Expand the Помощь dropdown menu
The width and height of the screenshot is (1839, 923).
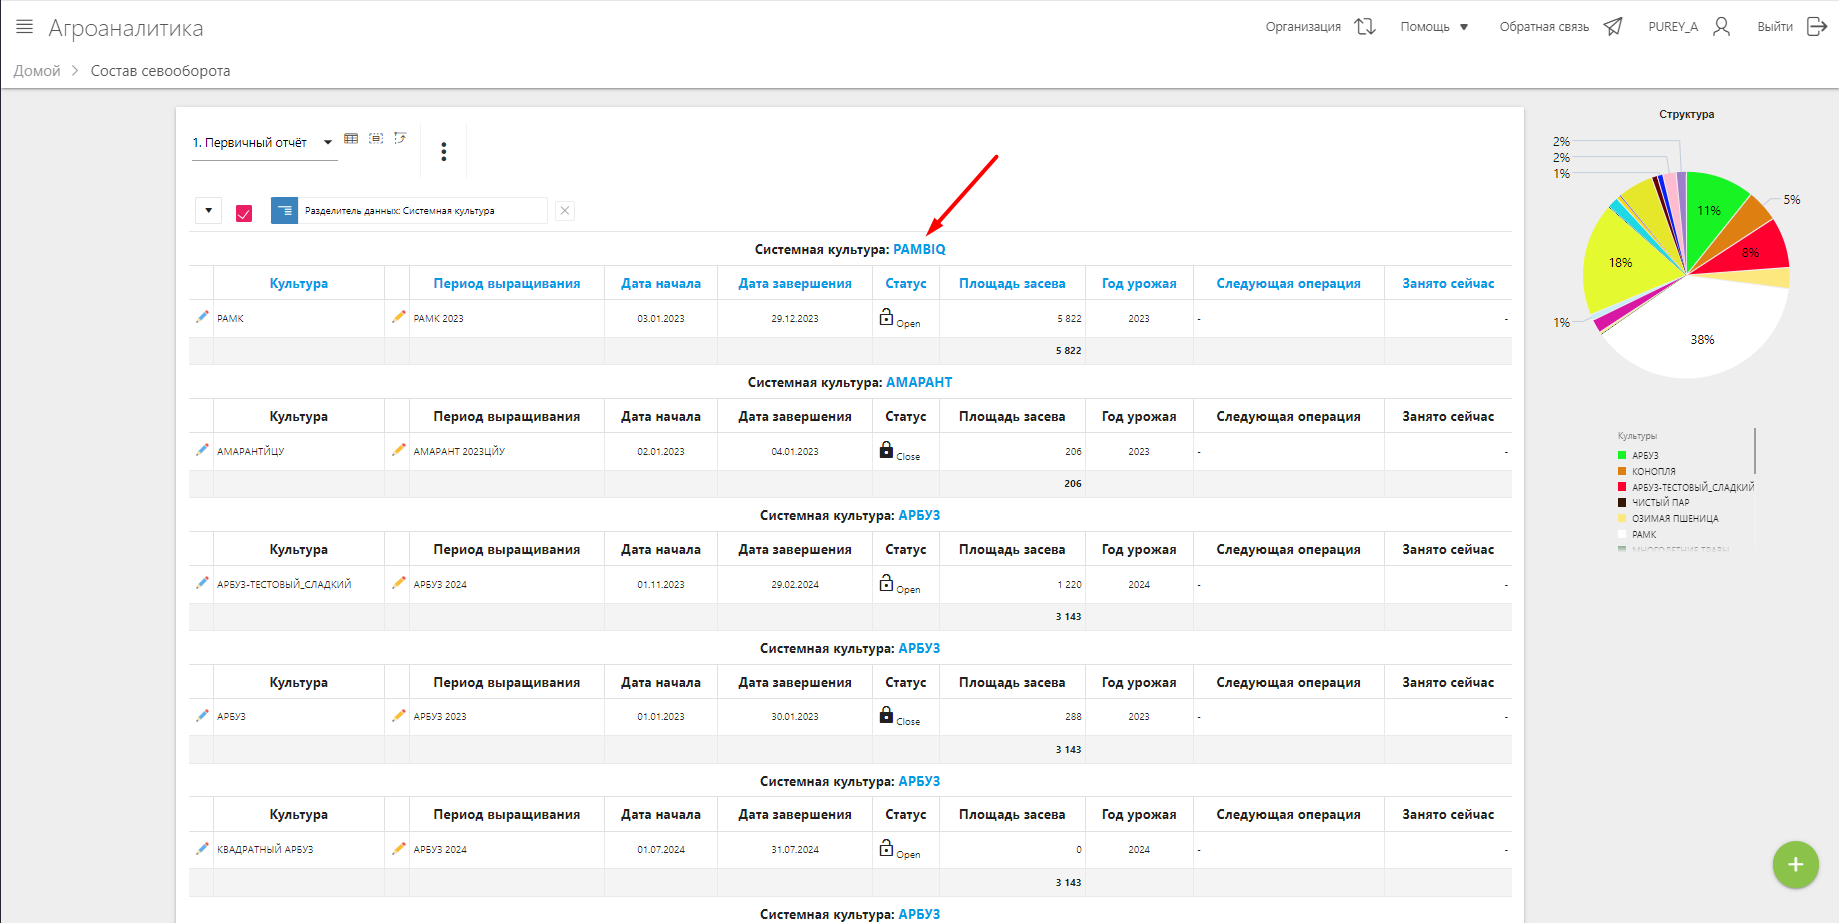click(1434, 27)
